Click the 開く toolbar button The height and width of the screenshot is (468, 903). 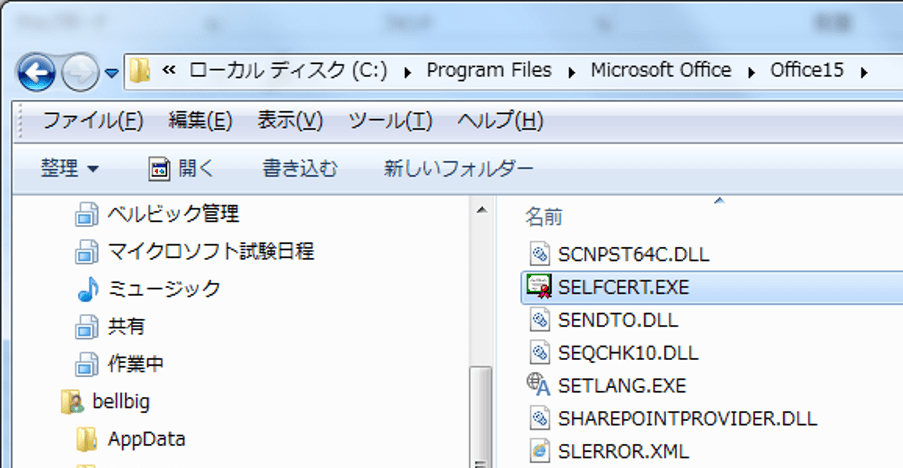(x=181, y=169)
